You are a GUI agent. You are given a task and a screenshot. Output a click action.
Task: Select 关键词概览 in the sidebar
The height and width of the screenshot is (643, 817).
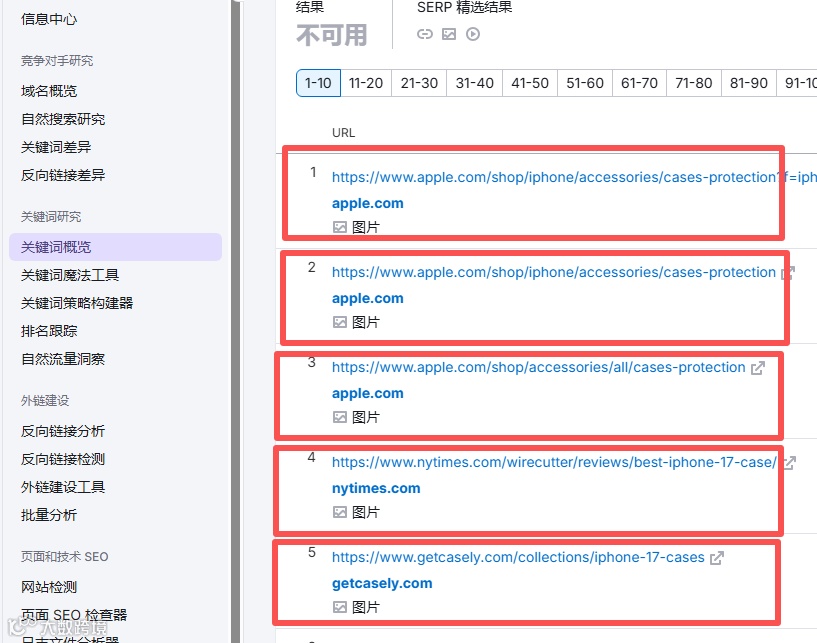(115, 247)
